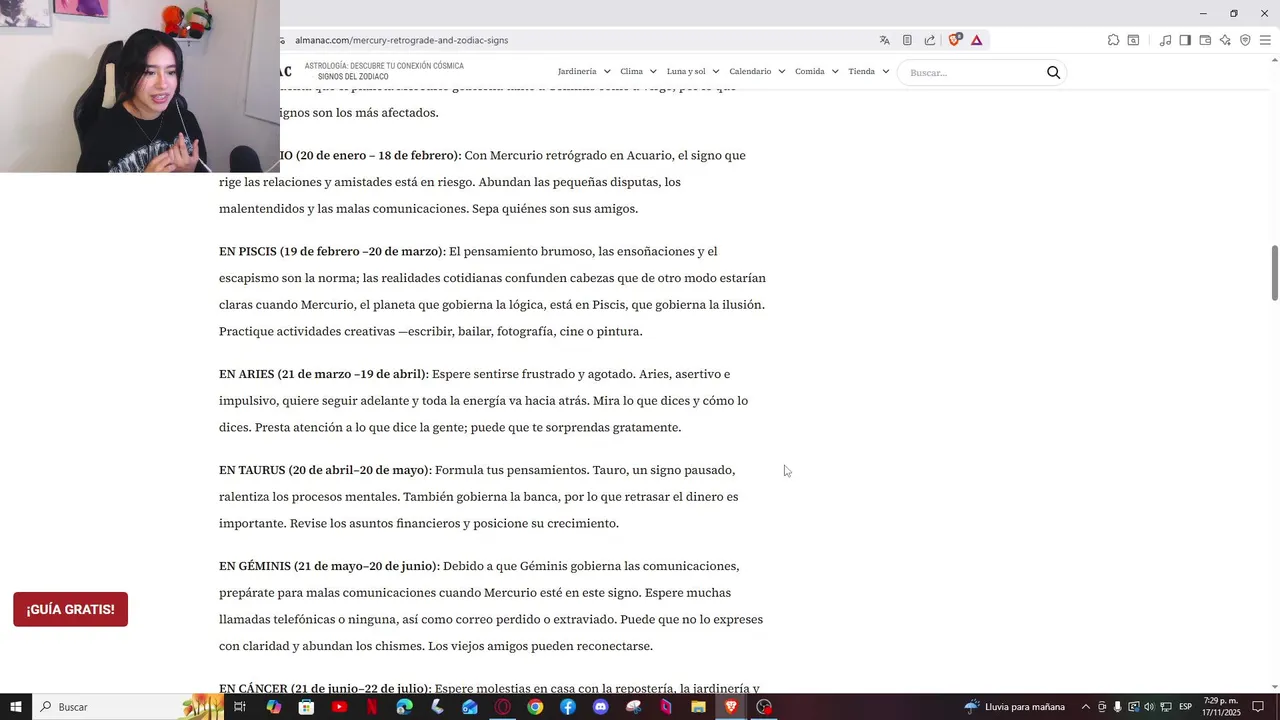Switch to Brave browser taskbar icon
The width and height of the screenshot is (1280, 720).
(x=731, y=707)
